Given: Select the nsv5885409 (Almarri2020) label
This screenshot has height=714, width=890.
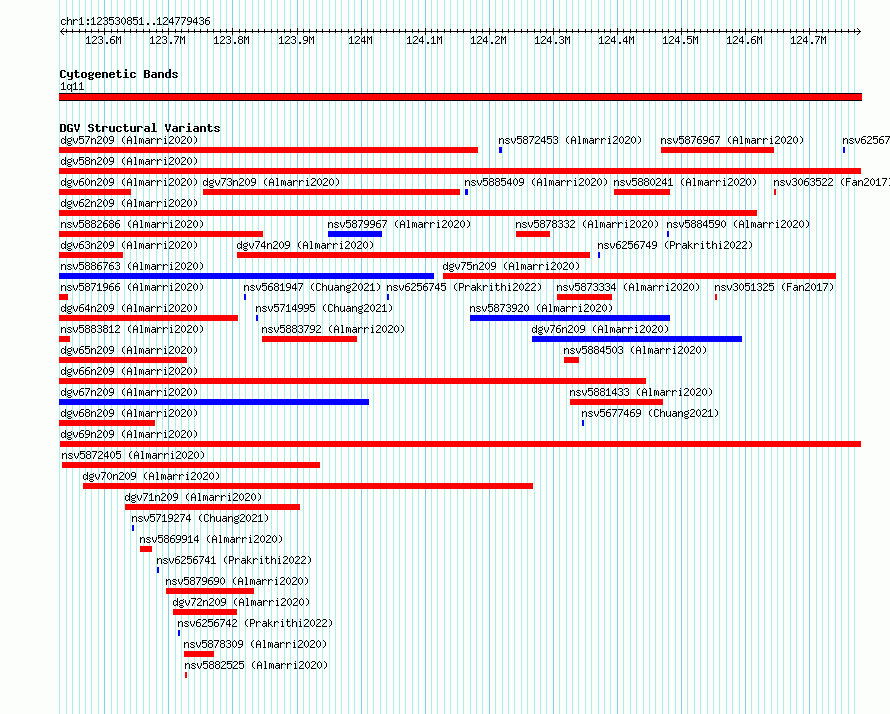Looking at the screenshot, I should (x=536, y=182).
